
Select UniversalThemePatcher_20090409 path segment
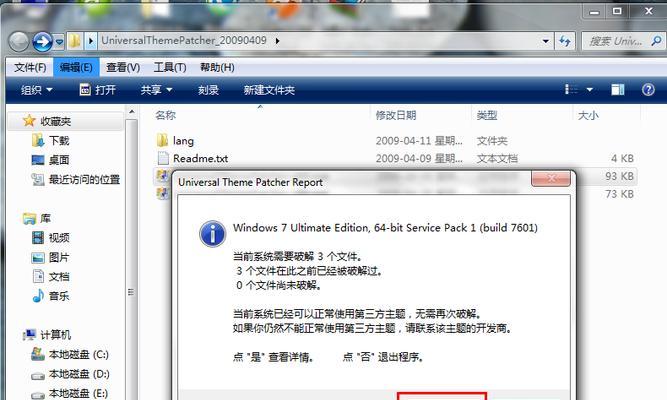(x=184, y=40)
